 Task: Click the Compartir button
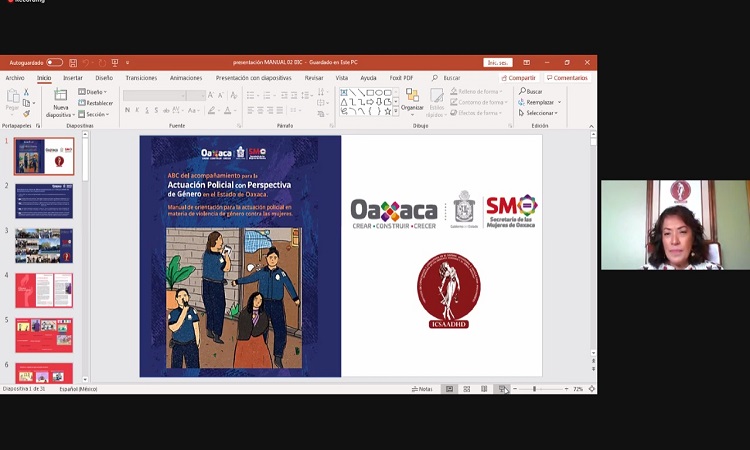tap(519, 78)
